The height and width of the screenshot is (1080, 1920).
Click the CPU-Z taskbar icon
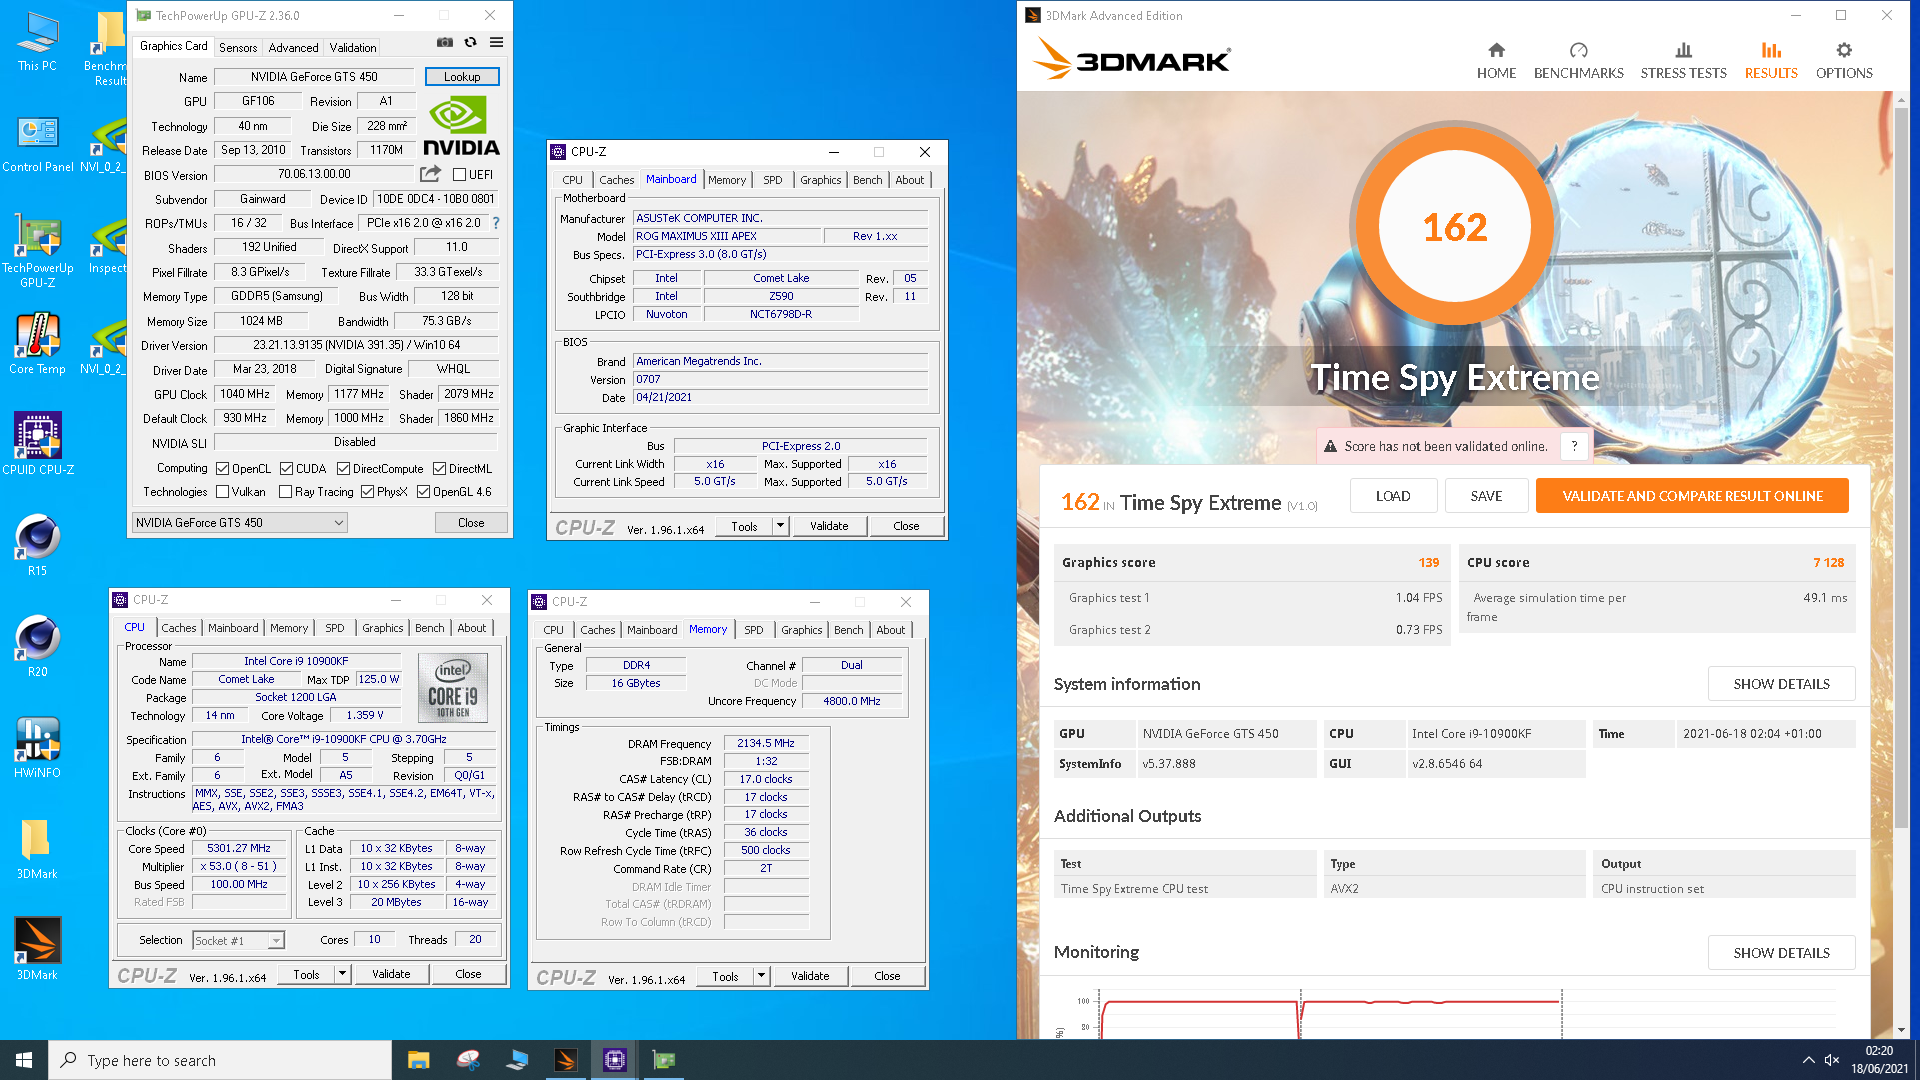[615, 1060]
